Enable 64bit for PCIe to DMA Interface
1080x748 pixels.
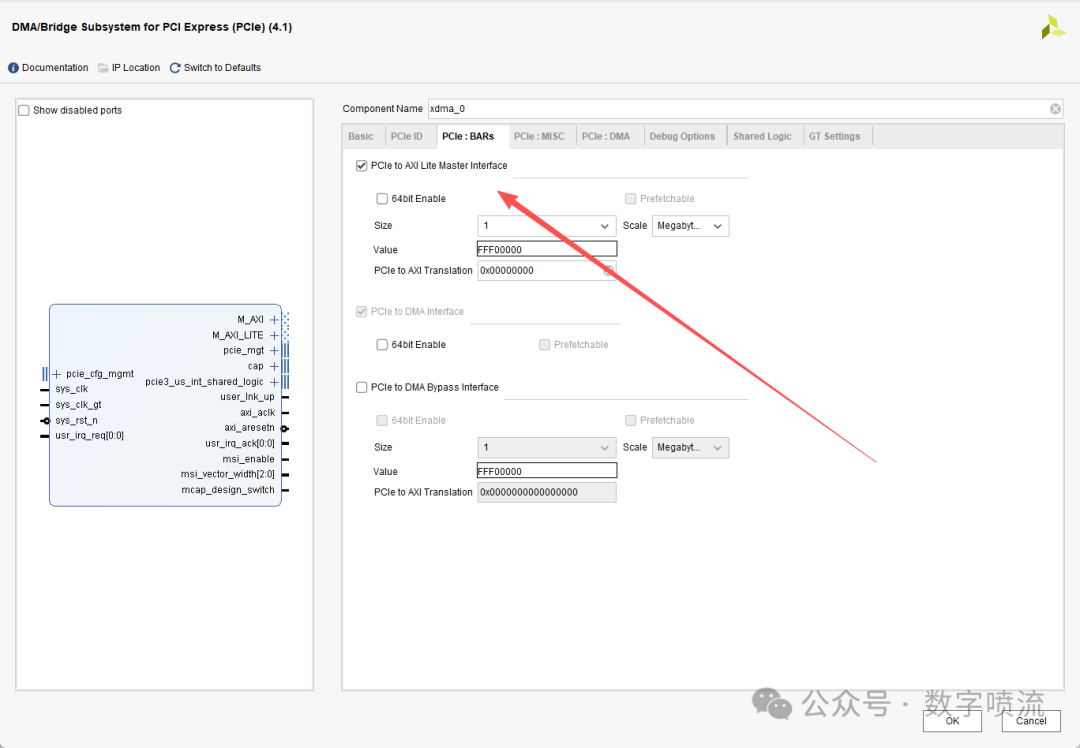382,345
